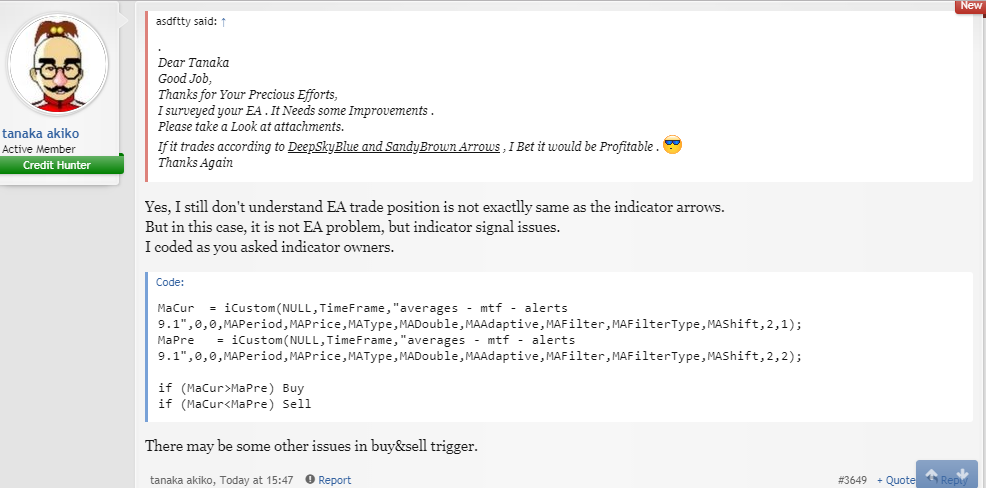
Task: Click the Active Member user title
Action: click(38, 149)
